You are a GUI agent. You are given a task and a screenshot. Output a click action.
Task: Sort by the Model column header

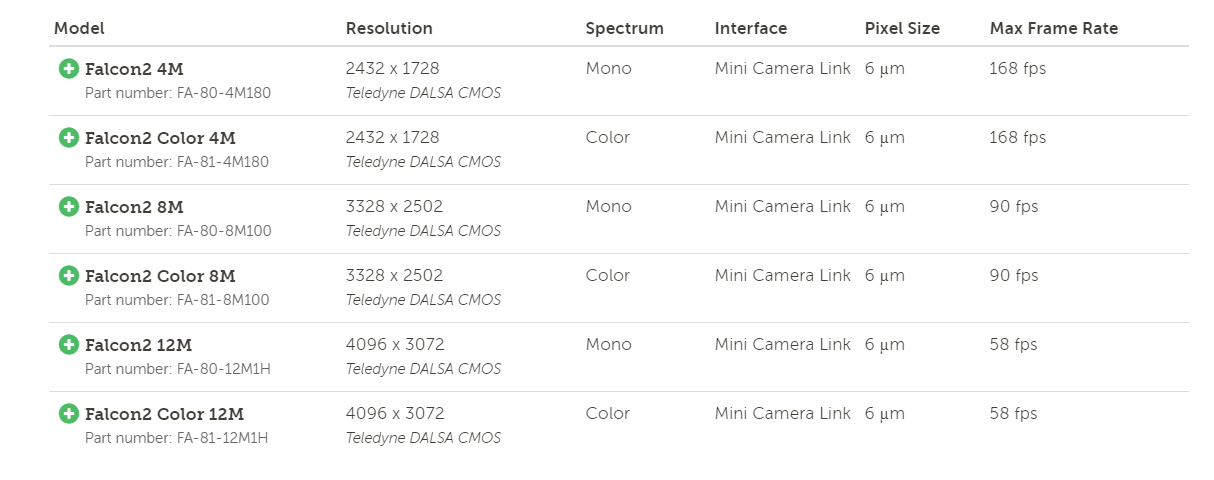coord(79,28)
